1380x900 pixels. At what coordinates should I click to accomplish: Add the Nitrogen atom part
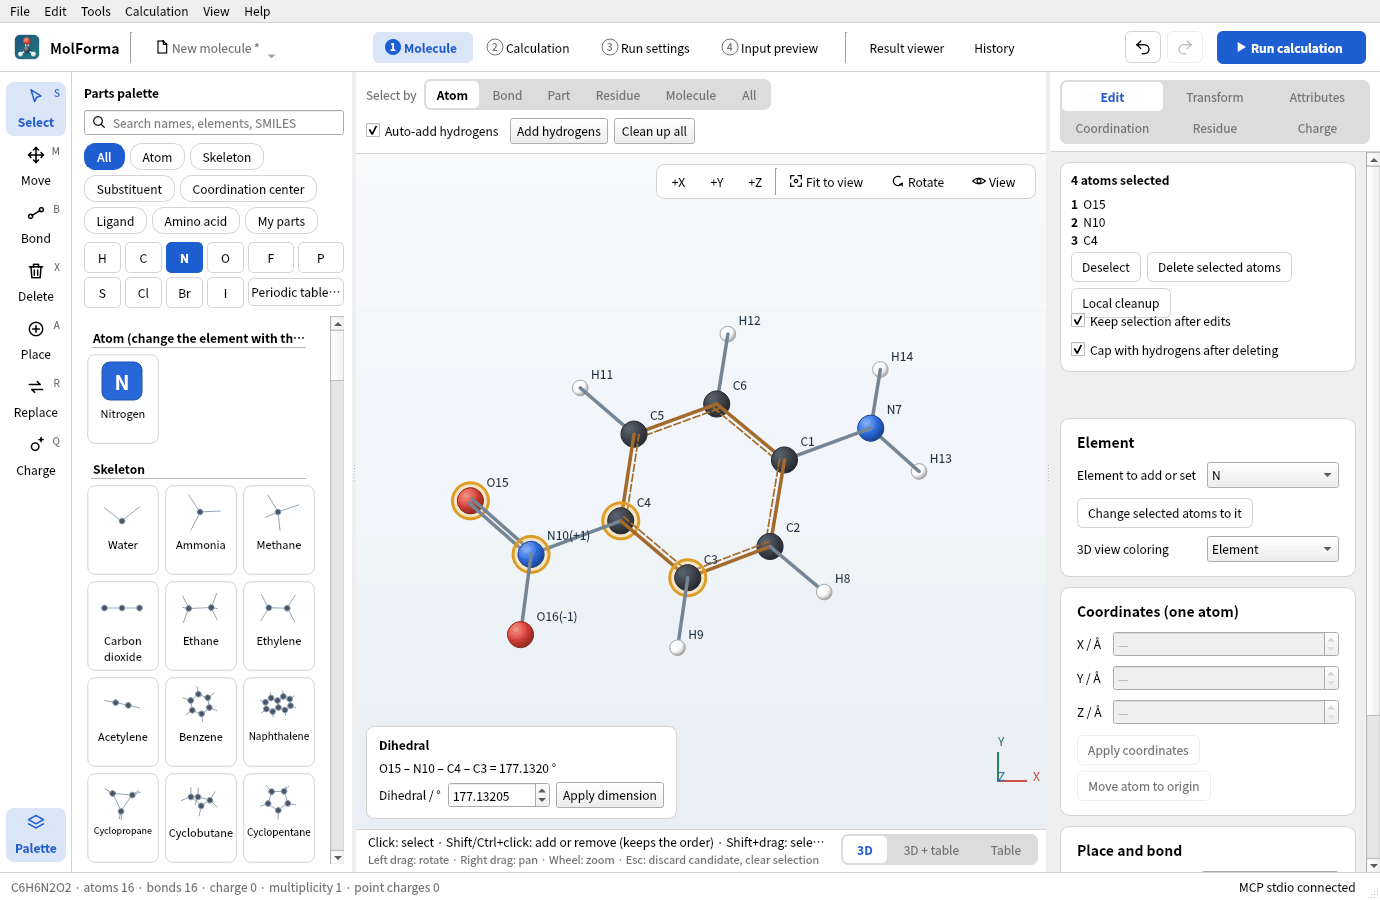[x=123, y=398]
